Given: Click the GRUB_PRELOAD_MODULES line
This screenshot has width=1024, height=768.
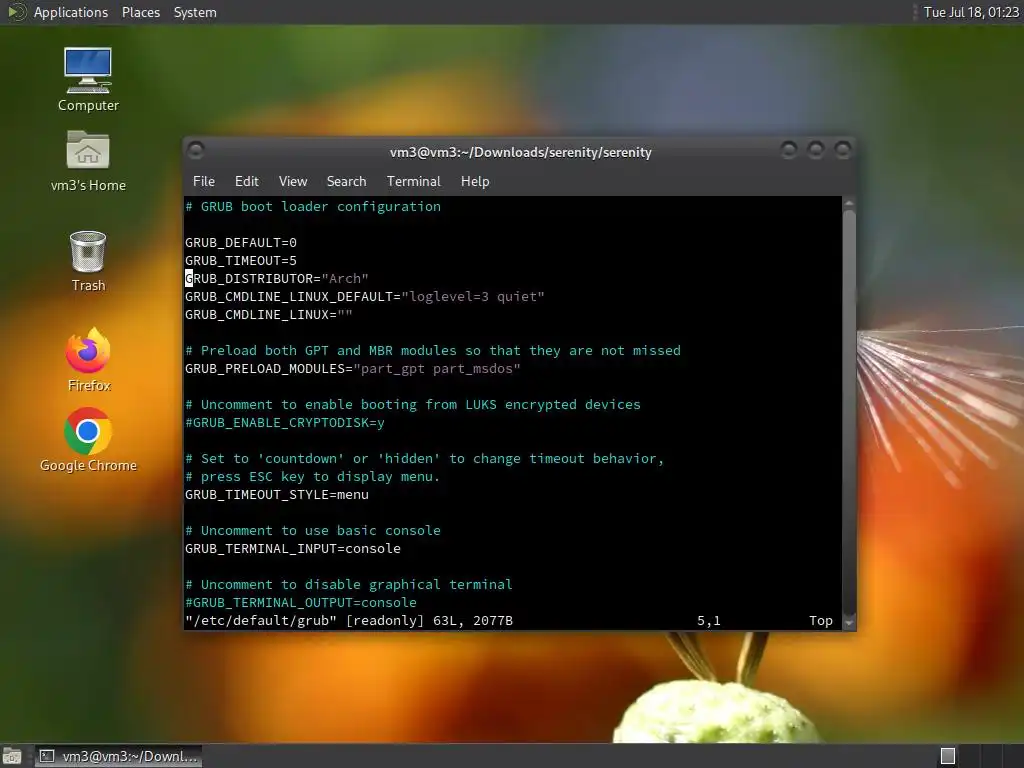Looking at the screenshot, I should tap(353, 368).
